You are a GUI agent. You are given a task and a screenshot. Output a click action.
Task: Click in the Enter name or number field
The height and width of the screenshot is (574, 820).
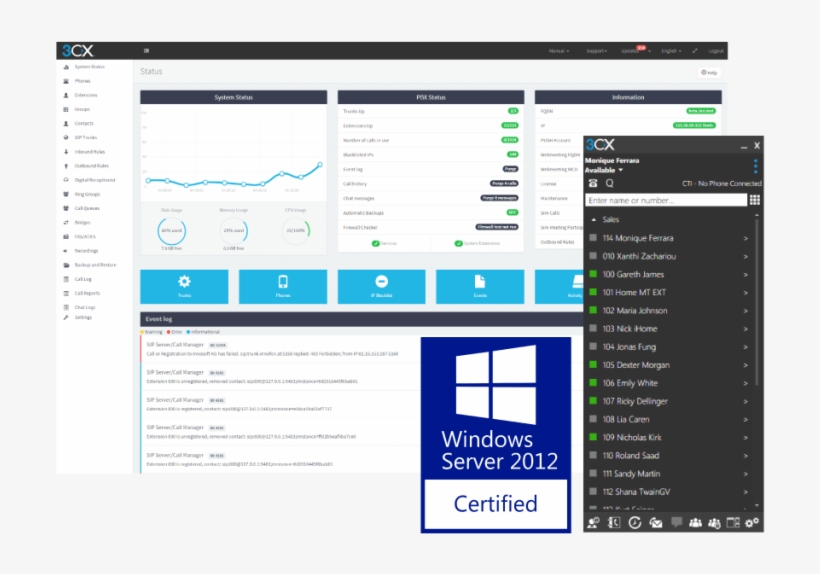[666, 200]
